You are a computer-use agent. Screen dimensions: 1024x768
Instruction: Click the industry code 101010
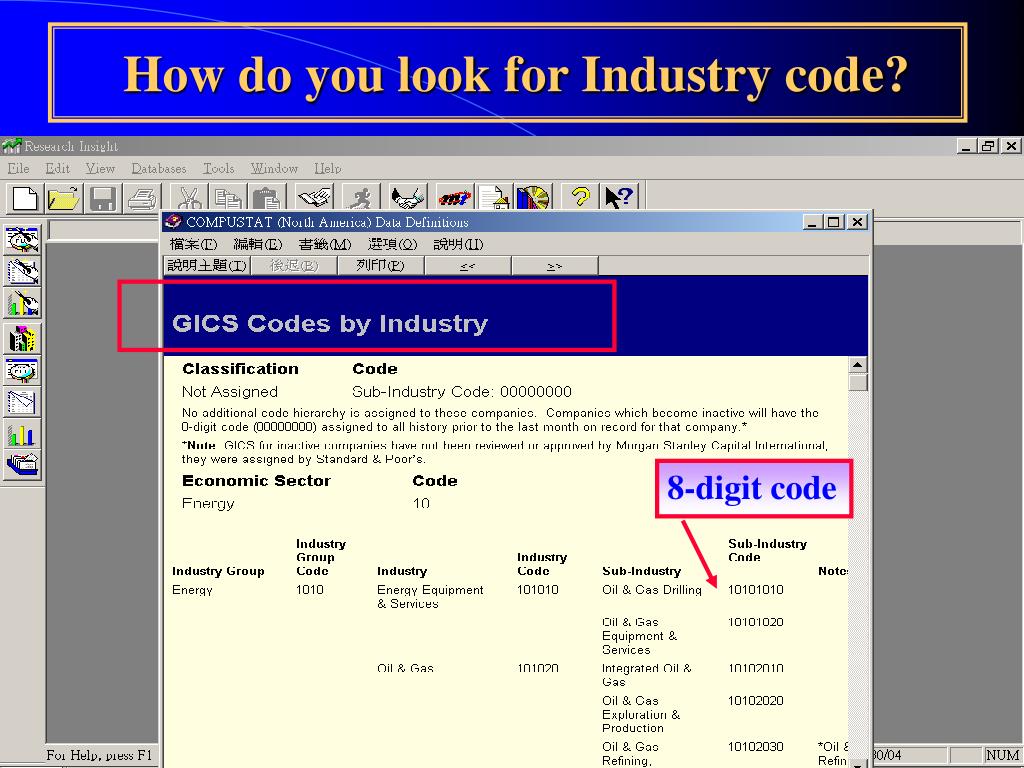537,590
